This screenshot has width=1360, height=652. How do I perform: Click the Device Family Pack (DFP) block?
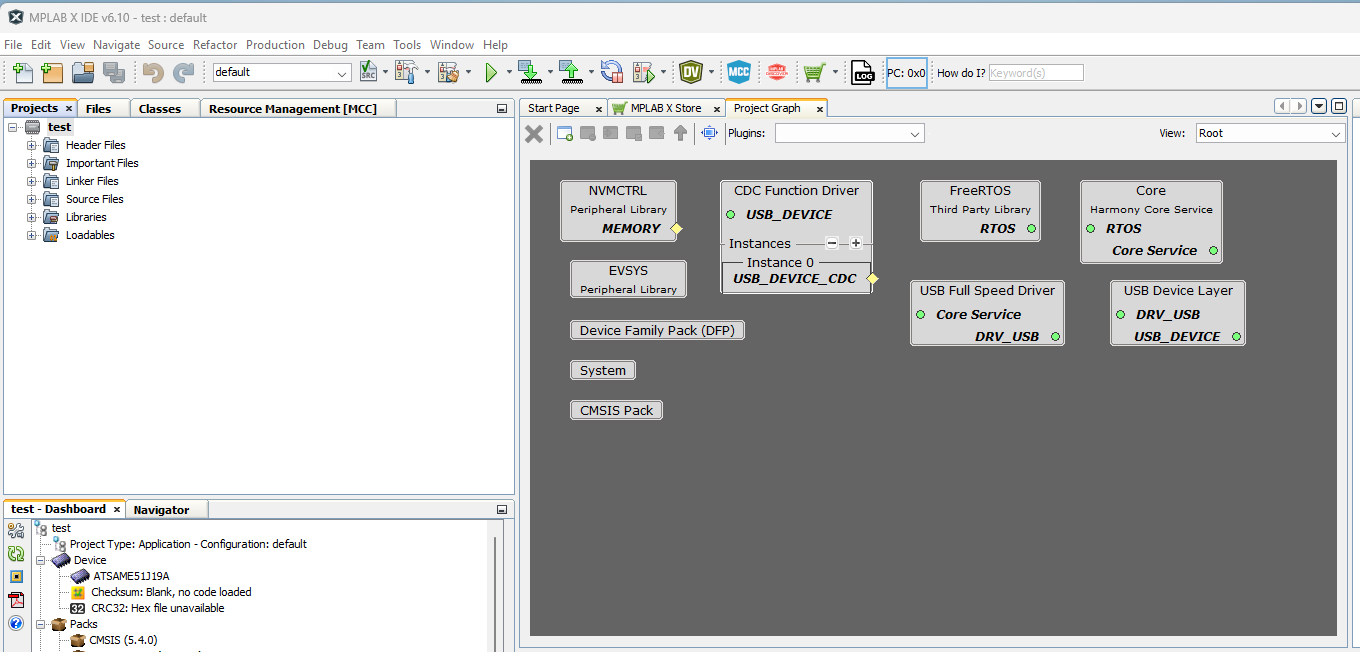(x=657, y=330)
